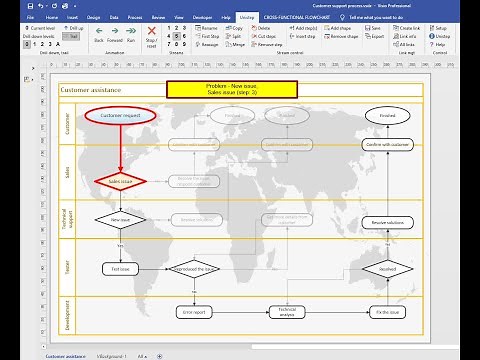Select the Fix the issue process box
The image size is (480, 360).
point(388,312)
